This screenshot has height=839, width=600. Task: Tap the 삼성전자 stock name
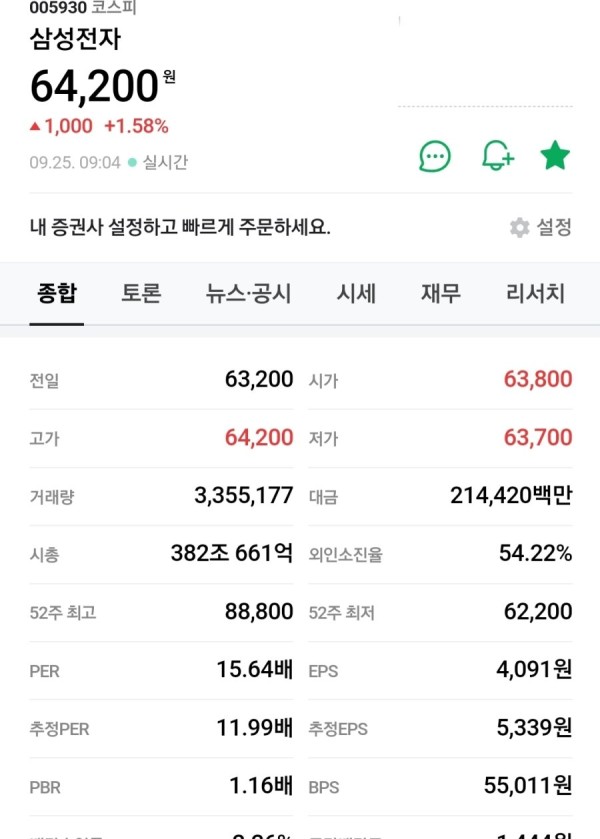75,39
